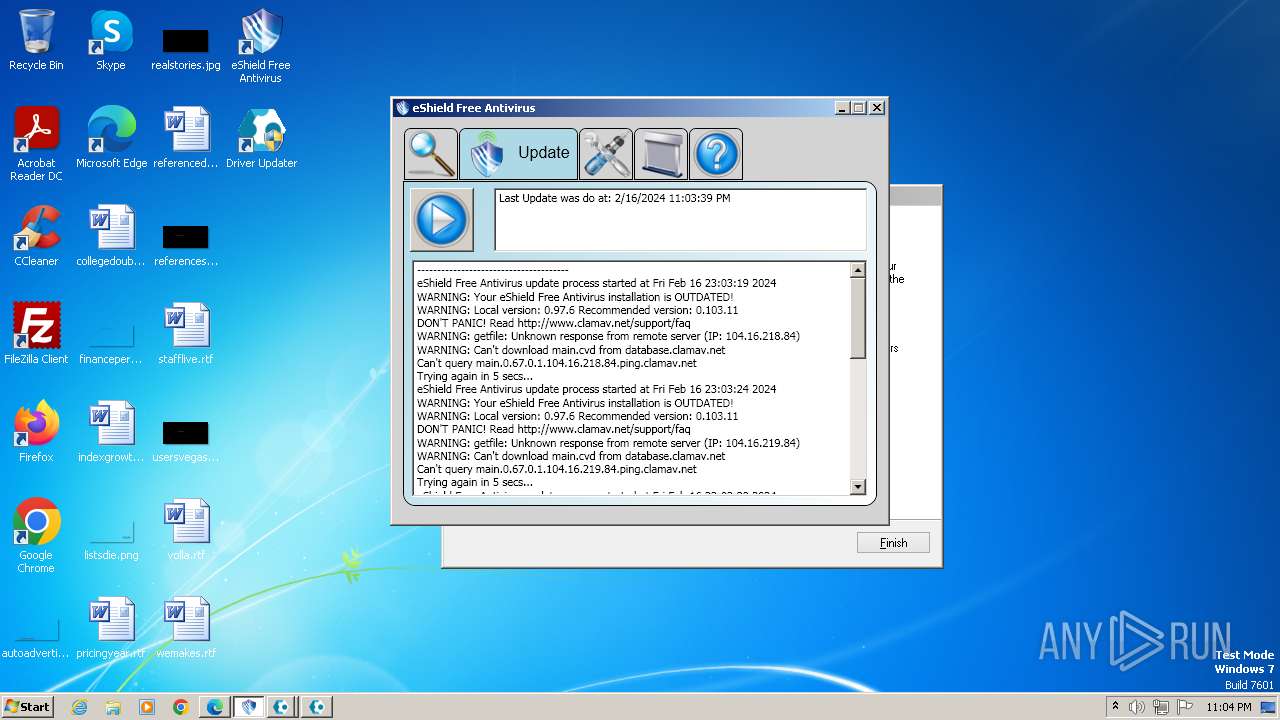The image size is (1280, 720).
Task: Select Acrobat Reader DC desktop shortcut
Action: (x=36, y=144)
